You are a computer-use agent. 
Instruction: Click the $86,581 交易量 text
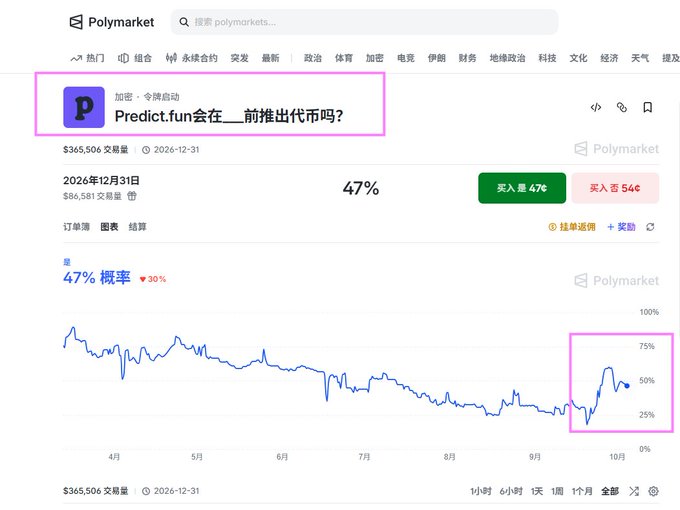coord(92,196)
